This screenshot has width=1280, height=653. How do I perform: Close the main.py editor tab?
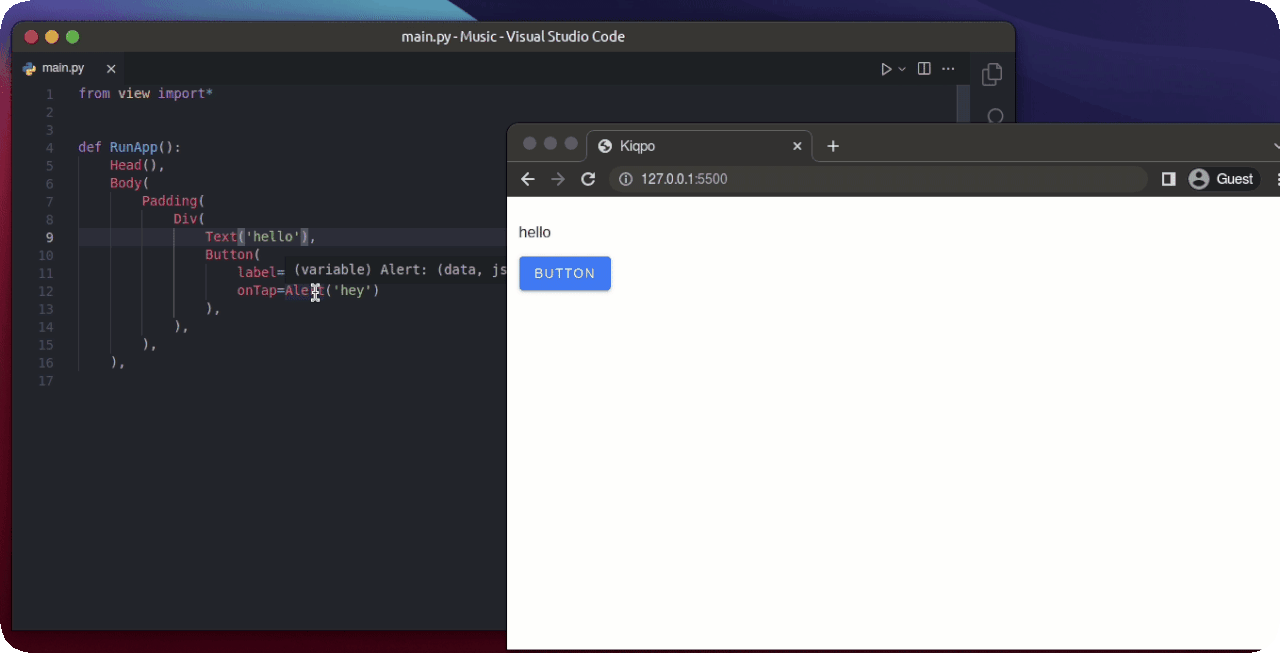[111, 69]
